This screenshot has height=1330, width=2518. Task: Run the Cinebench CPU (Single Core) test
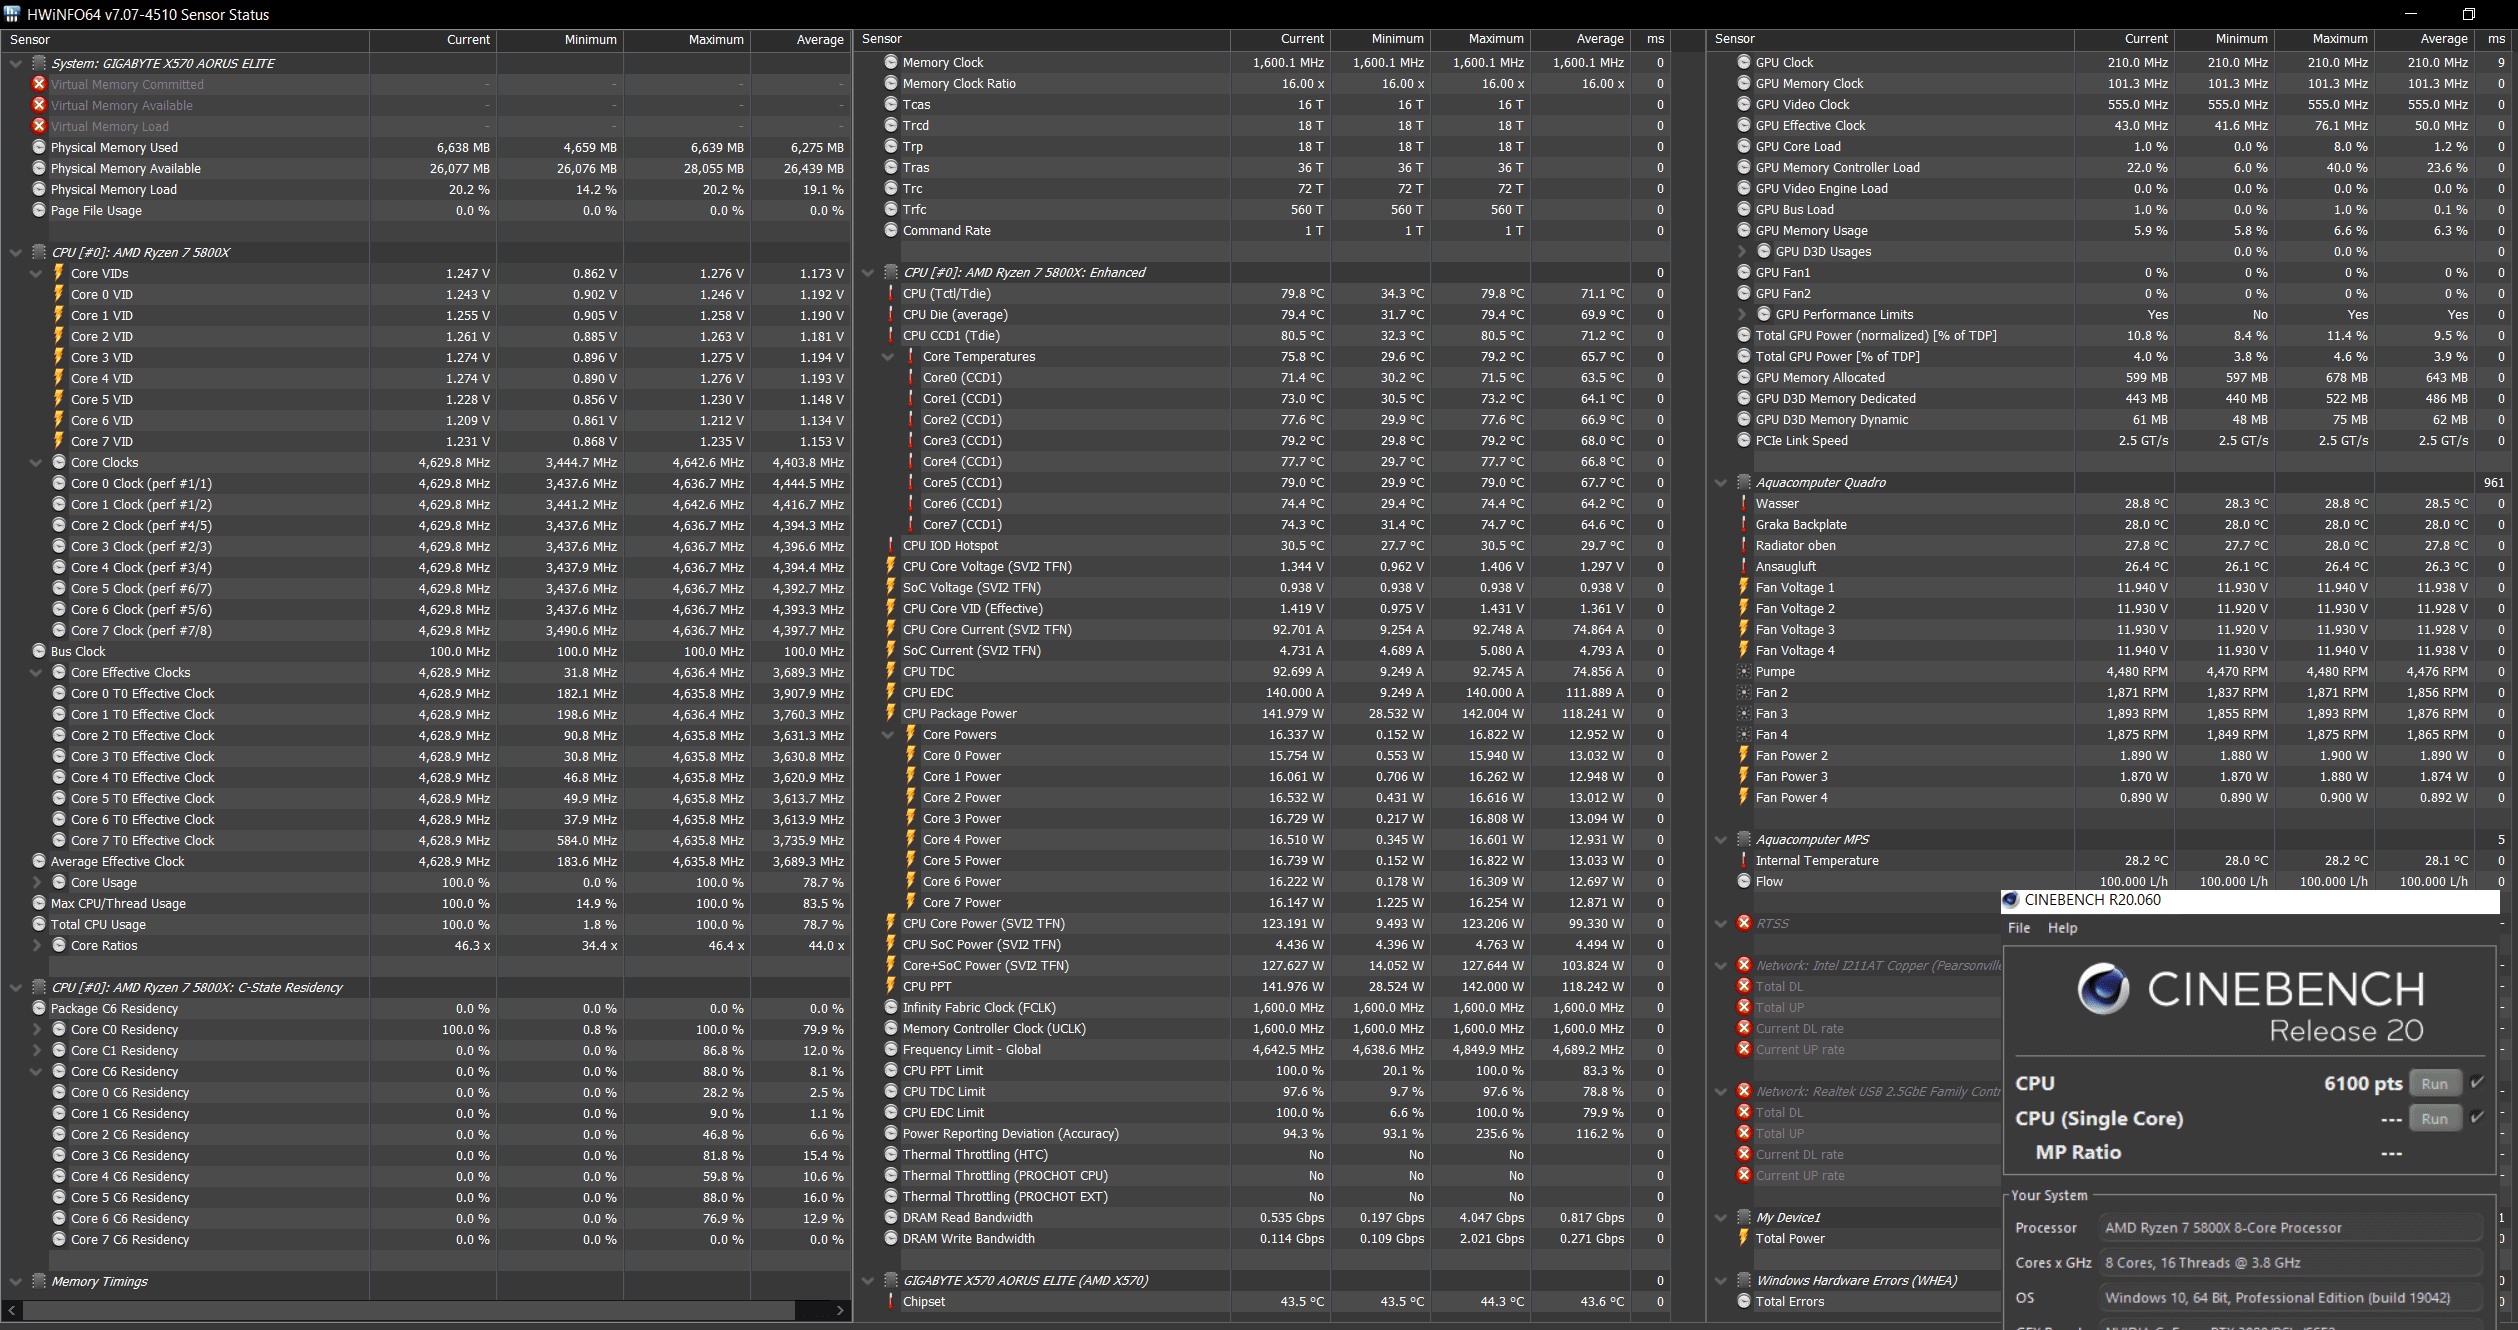[x=2434, y=1118]
